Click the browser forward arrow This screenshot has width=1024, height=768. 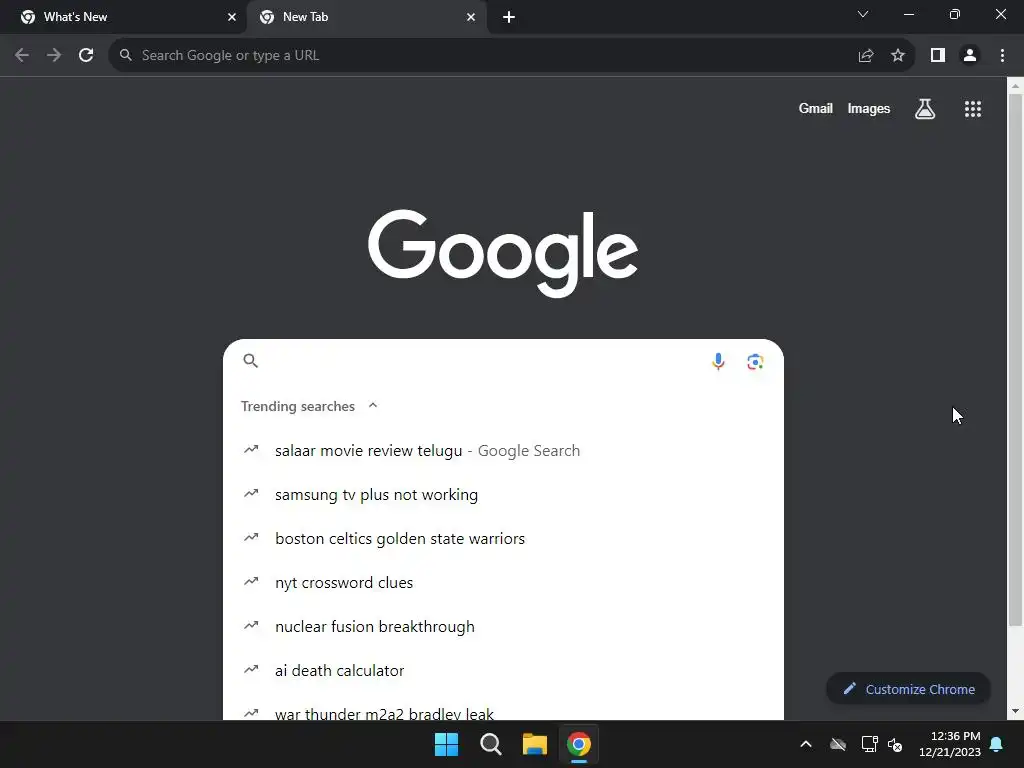[x=54, y=56]
